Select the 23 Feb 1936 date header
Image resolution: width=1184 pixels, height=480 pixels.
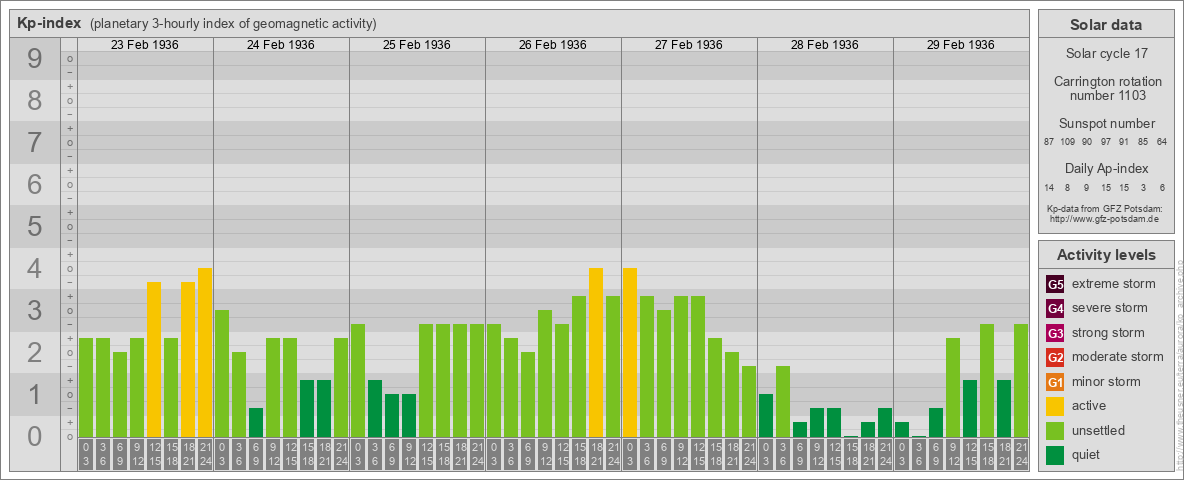coord(145,45)
